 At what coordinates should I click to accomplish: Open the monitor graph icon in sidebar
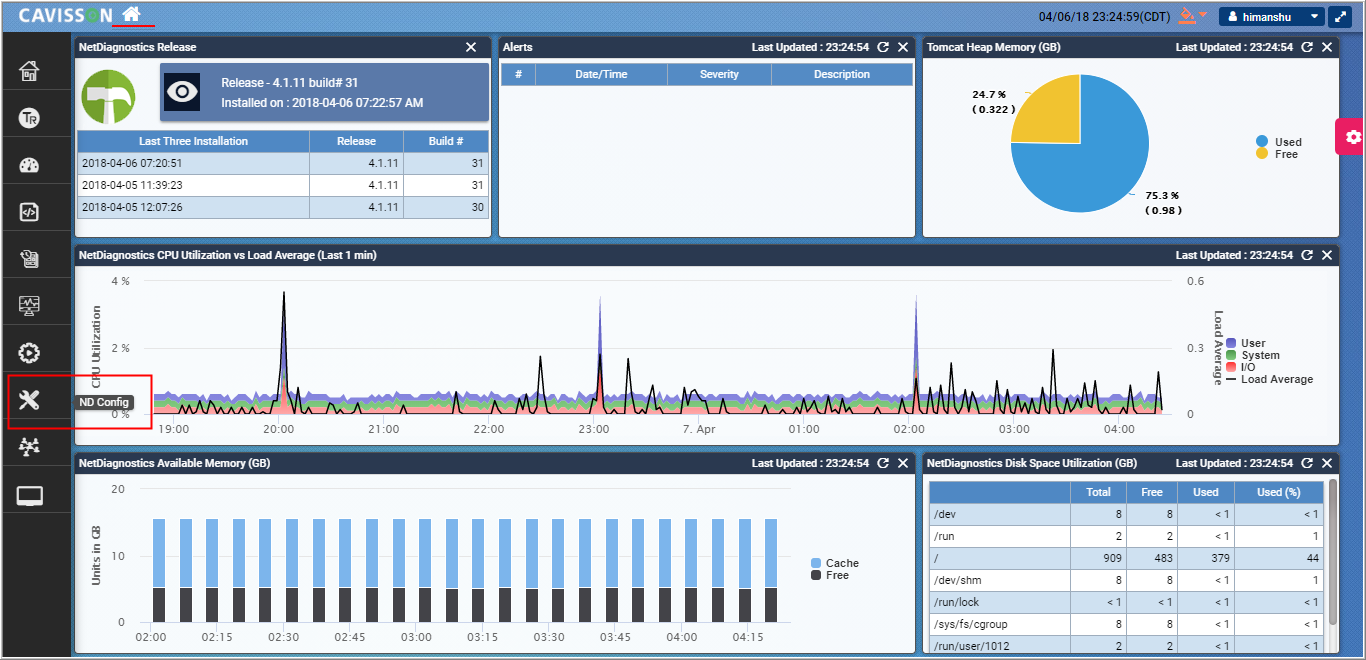pos(29,306)
